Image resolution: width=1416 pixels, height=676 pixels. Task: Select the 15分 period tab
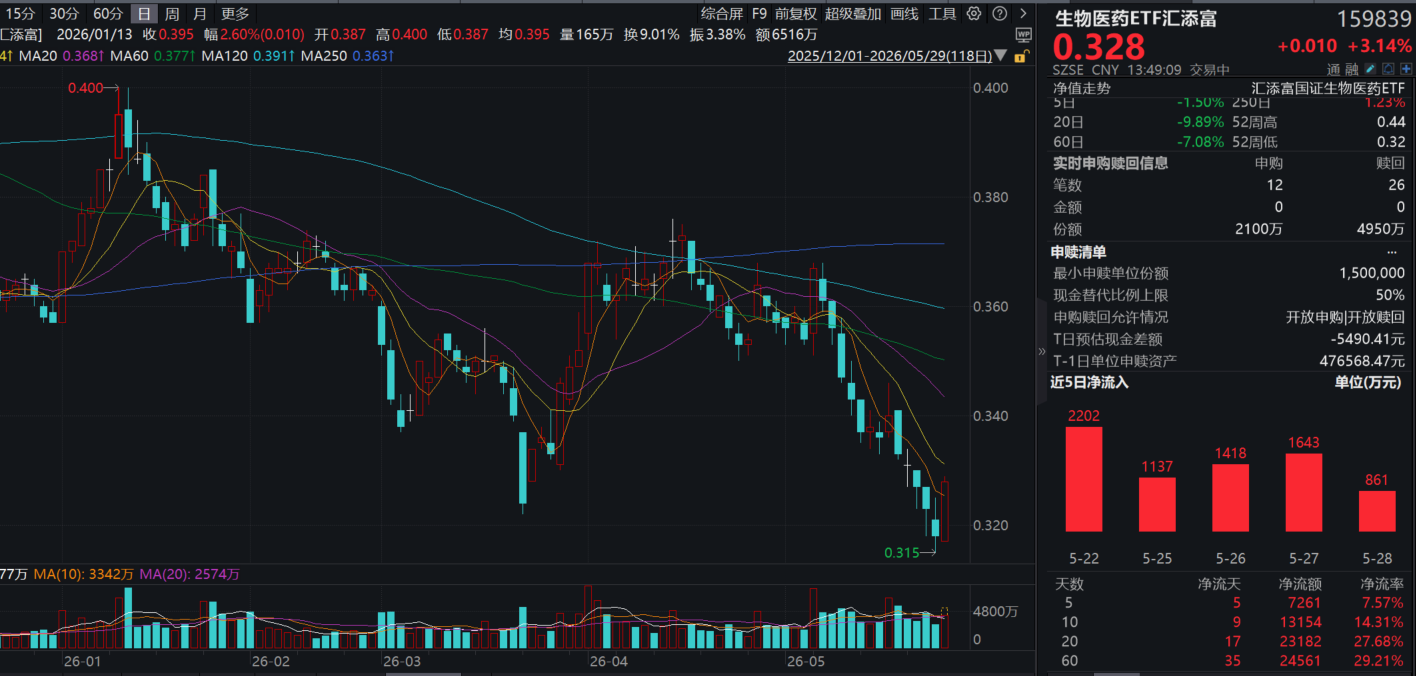pos(19,14)
